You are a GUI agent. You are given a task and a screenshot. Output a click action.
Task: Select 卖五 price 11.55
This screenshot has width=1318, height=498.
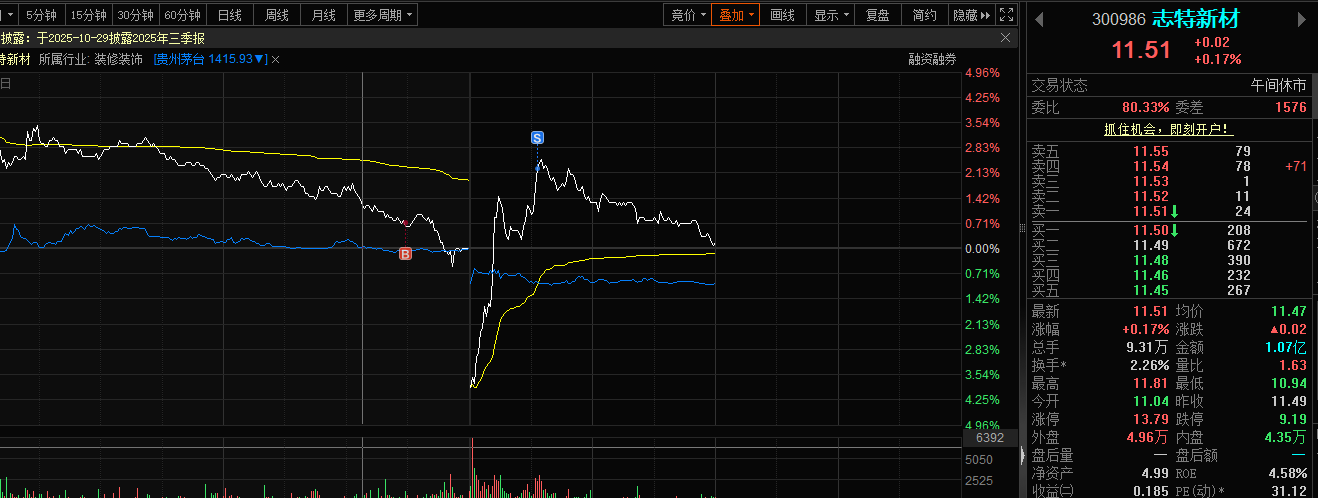(x=1150, y=151)
